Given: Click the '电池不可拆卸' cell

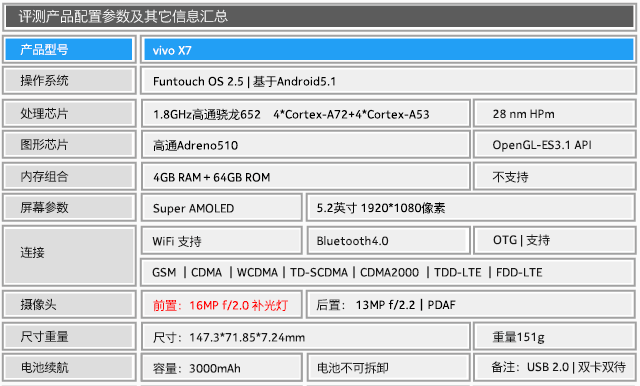Looking at the screenshot, I should [388, 368].
